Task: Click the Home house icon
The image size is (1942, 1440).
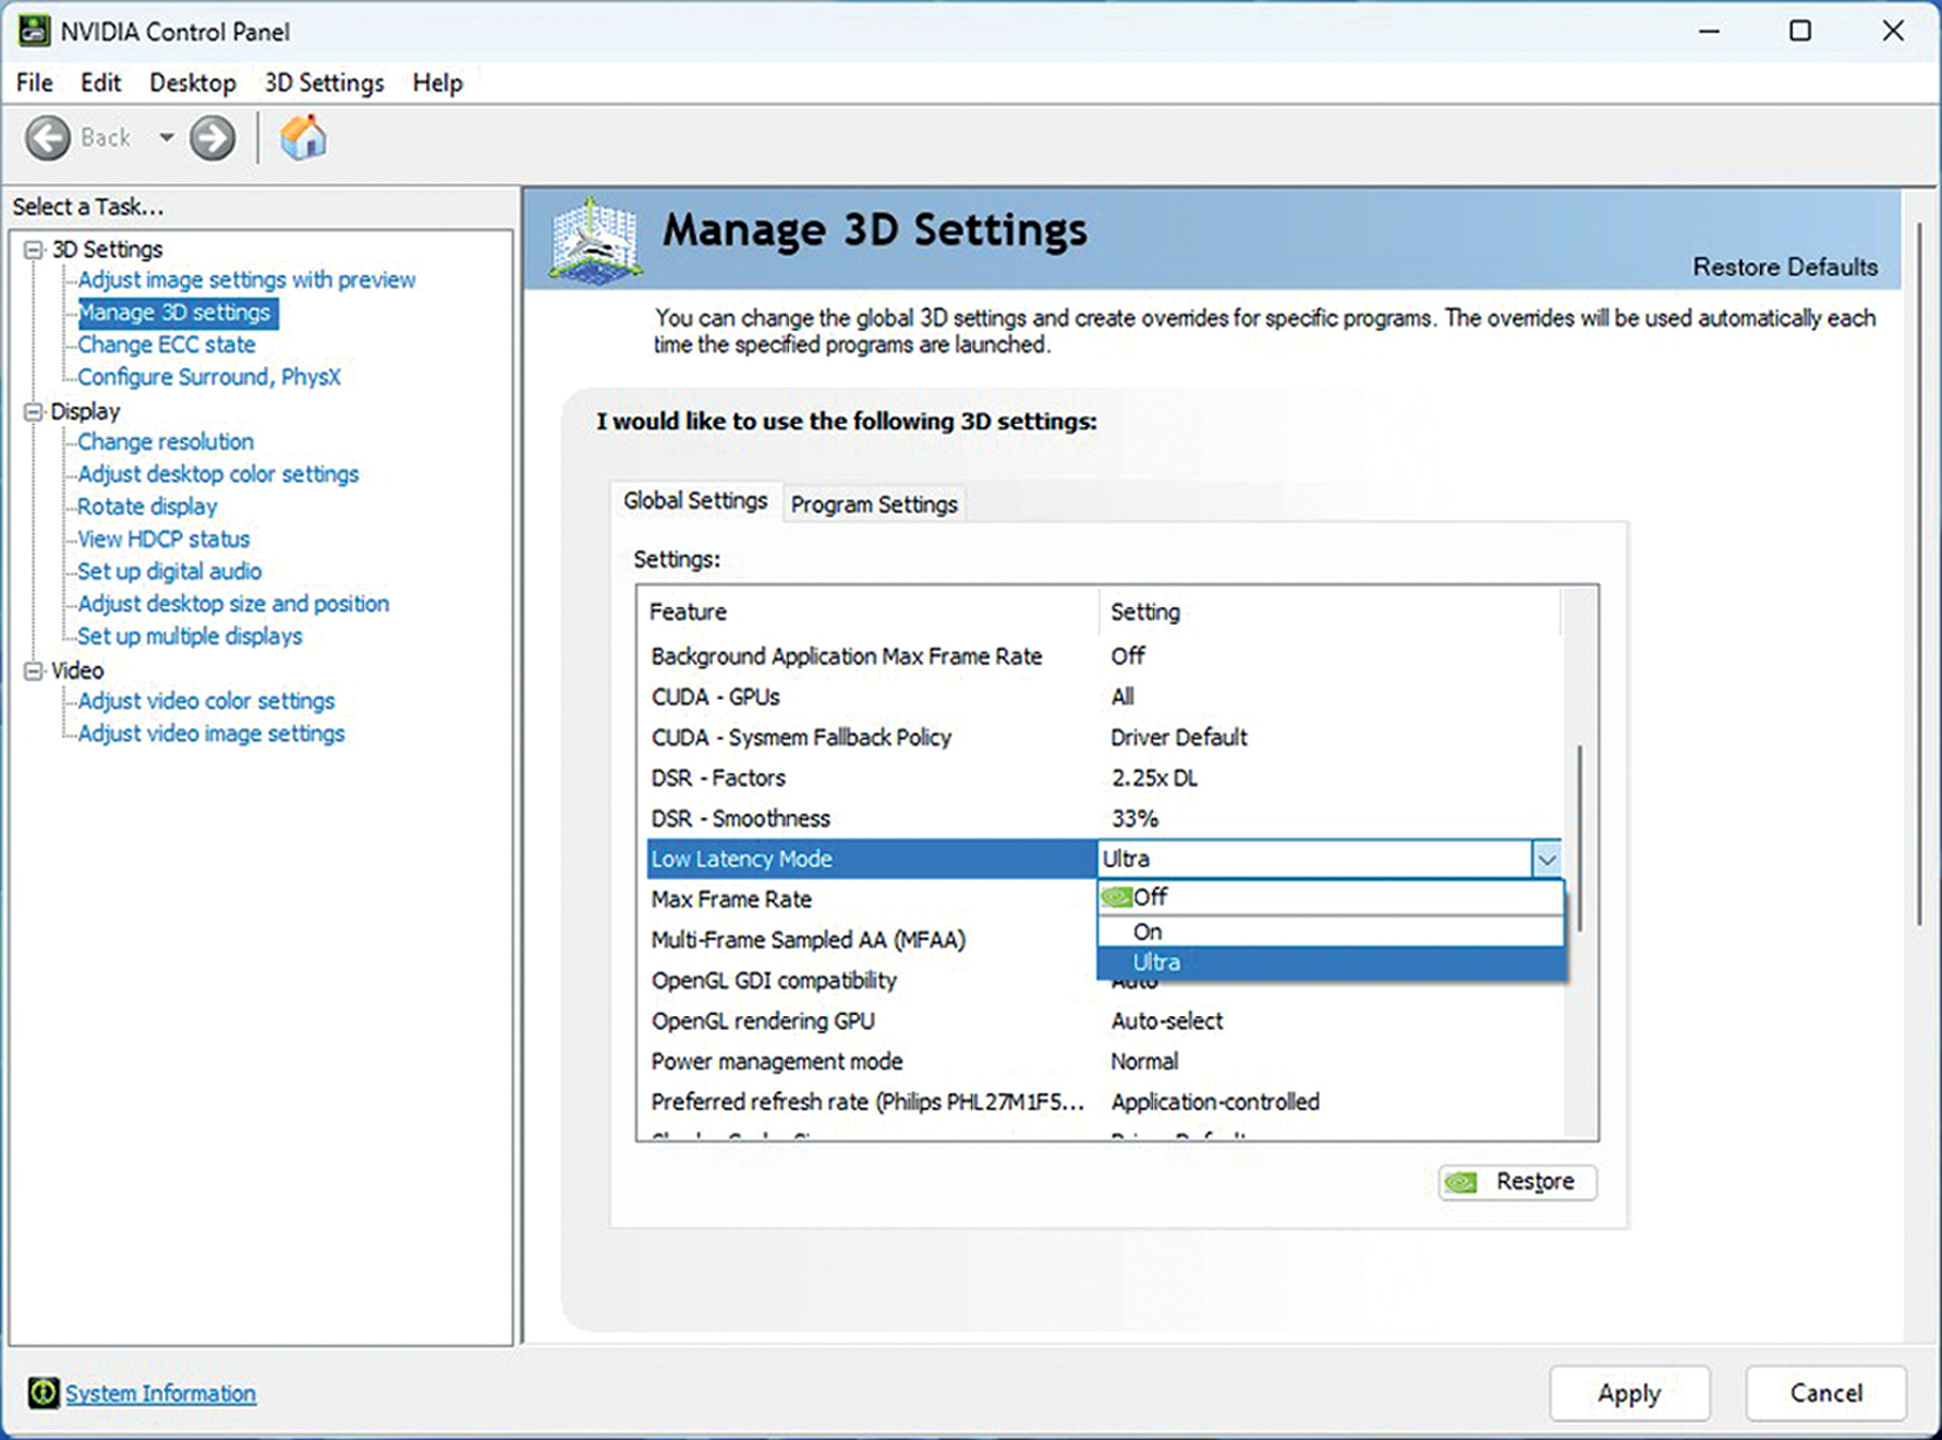Action: point(303,138)
